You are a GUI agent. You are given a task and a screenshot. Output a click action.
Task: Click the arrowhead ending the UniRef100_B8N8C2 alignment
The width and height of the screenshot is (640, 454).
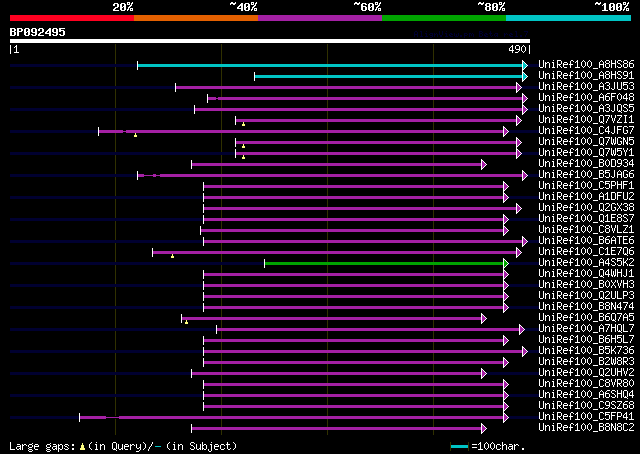click(x=484, y=428)
